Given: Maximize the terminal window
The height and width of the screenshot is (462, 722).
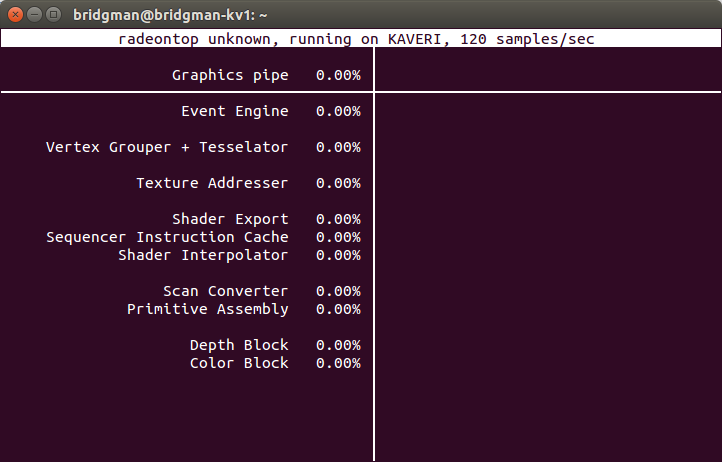Looking at the screenshot, I should coord(53,15).
